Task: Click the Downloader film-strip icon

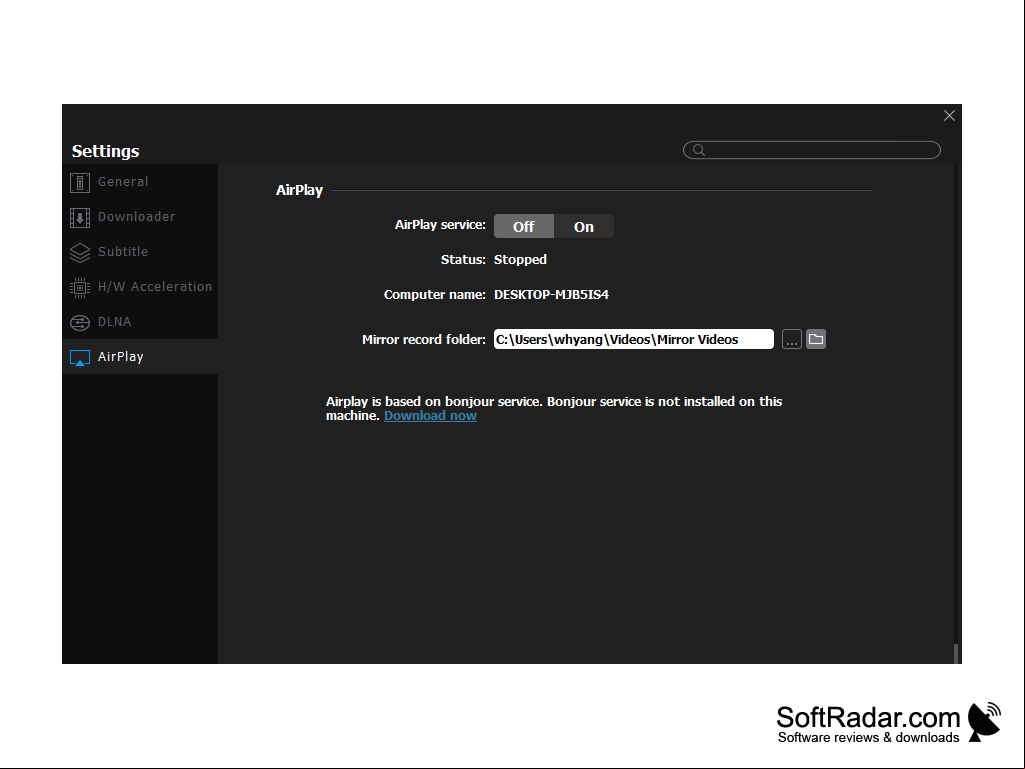Action: [x=80, y=218]
